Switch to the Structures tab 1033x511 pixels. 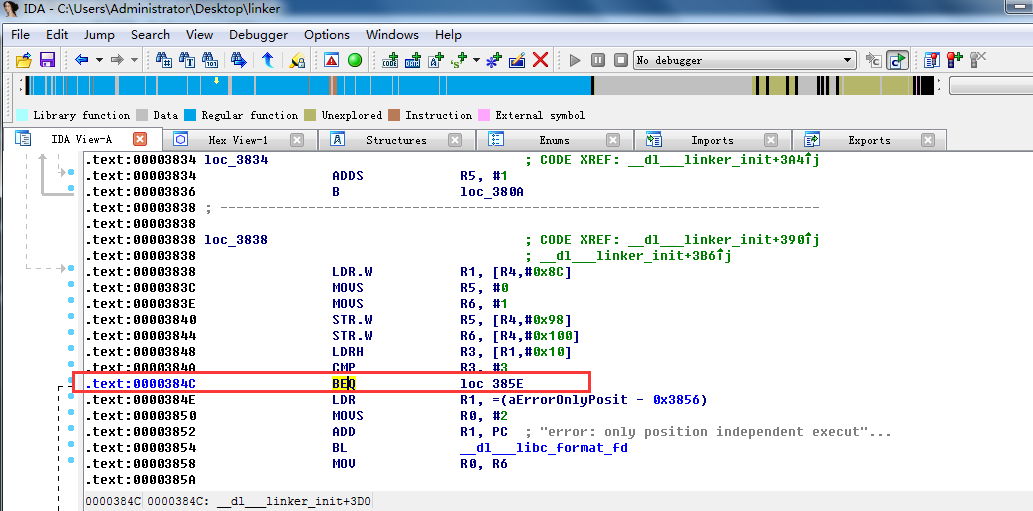click(396, 140)
